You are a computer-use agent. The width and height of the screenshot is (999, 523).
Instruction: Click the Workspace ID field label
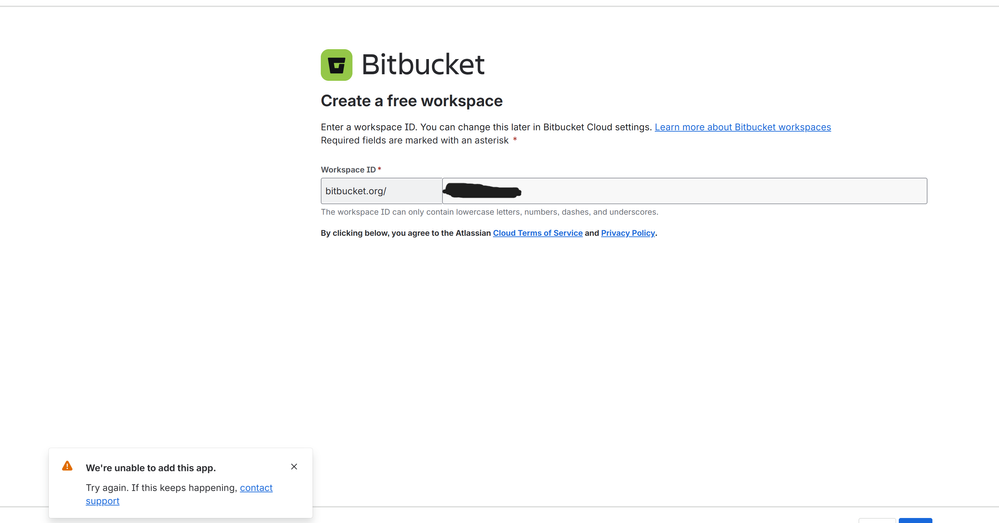(x=349, y=170)
